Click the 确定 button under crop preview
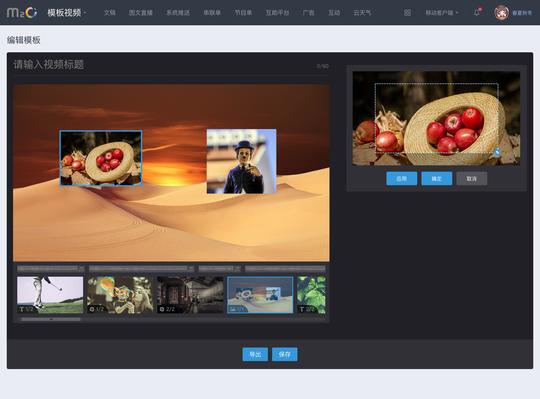The width and height of the screenshot is (540, 399). 437,179
